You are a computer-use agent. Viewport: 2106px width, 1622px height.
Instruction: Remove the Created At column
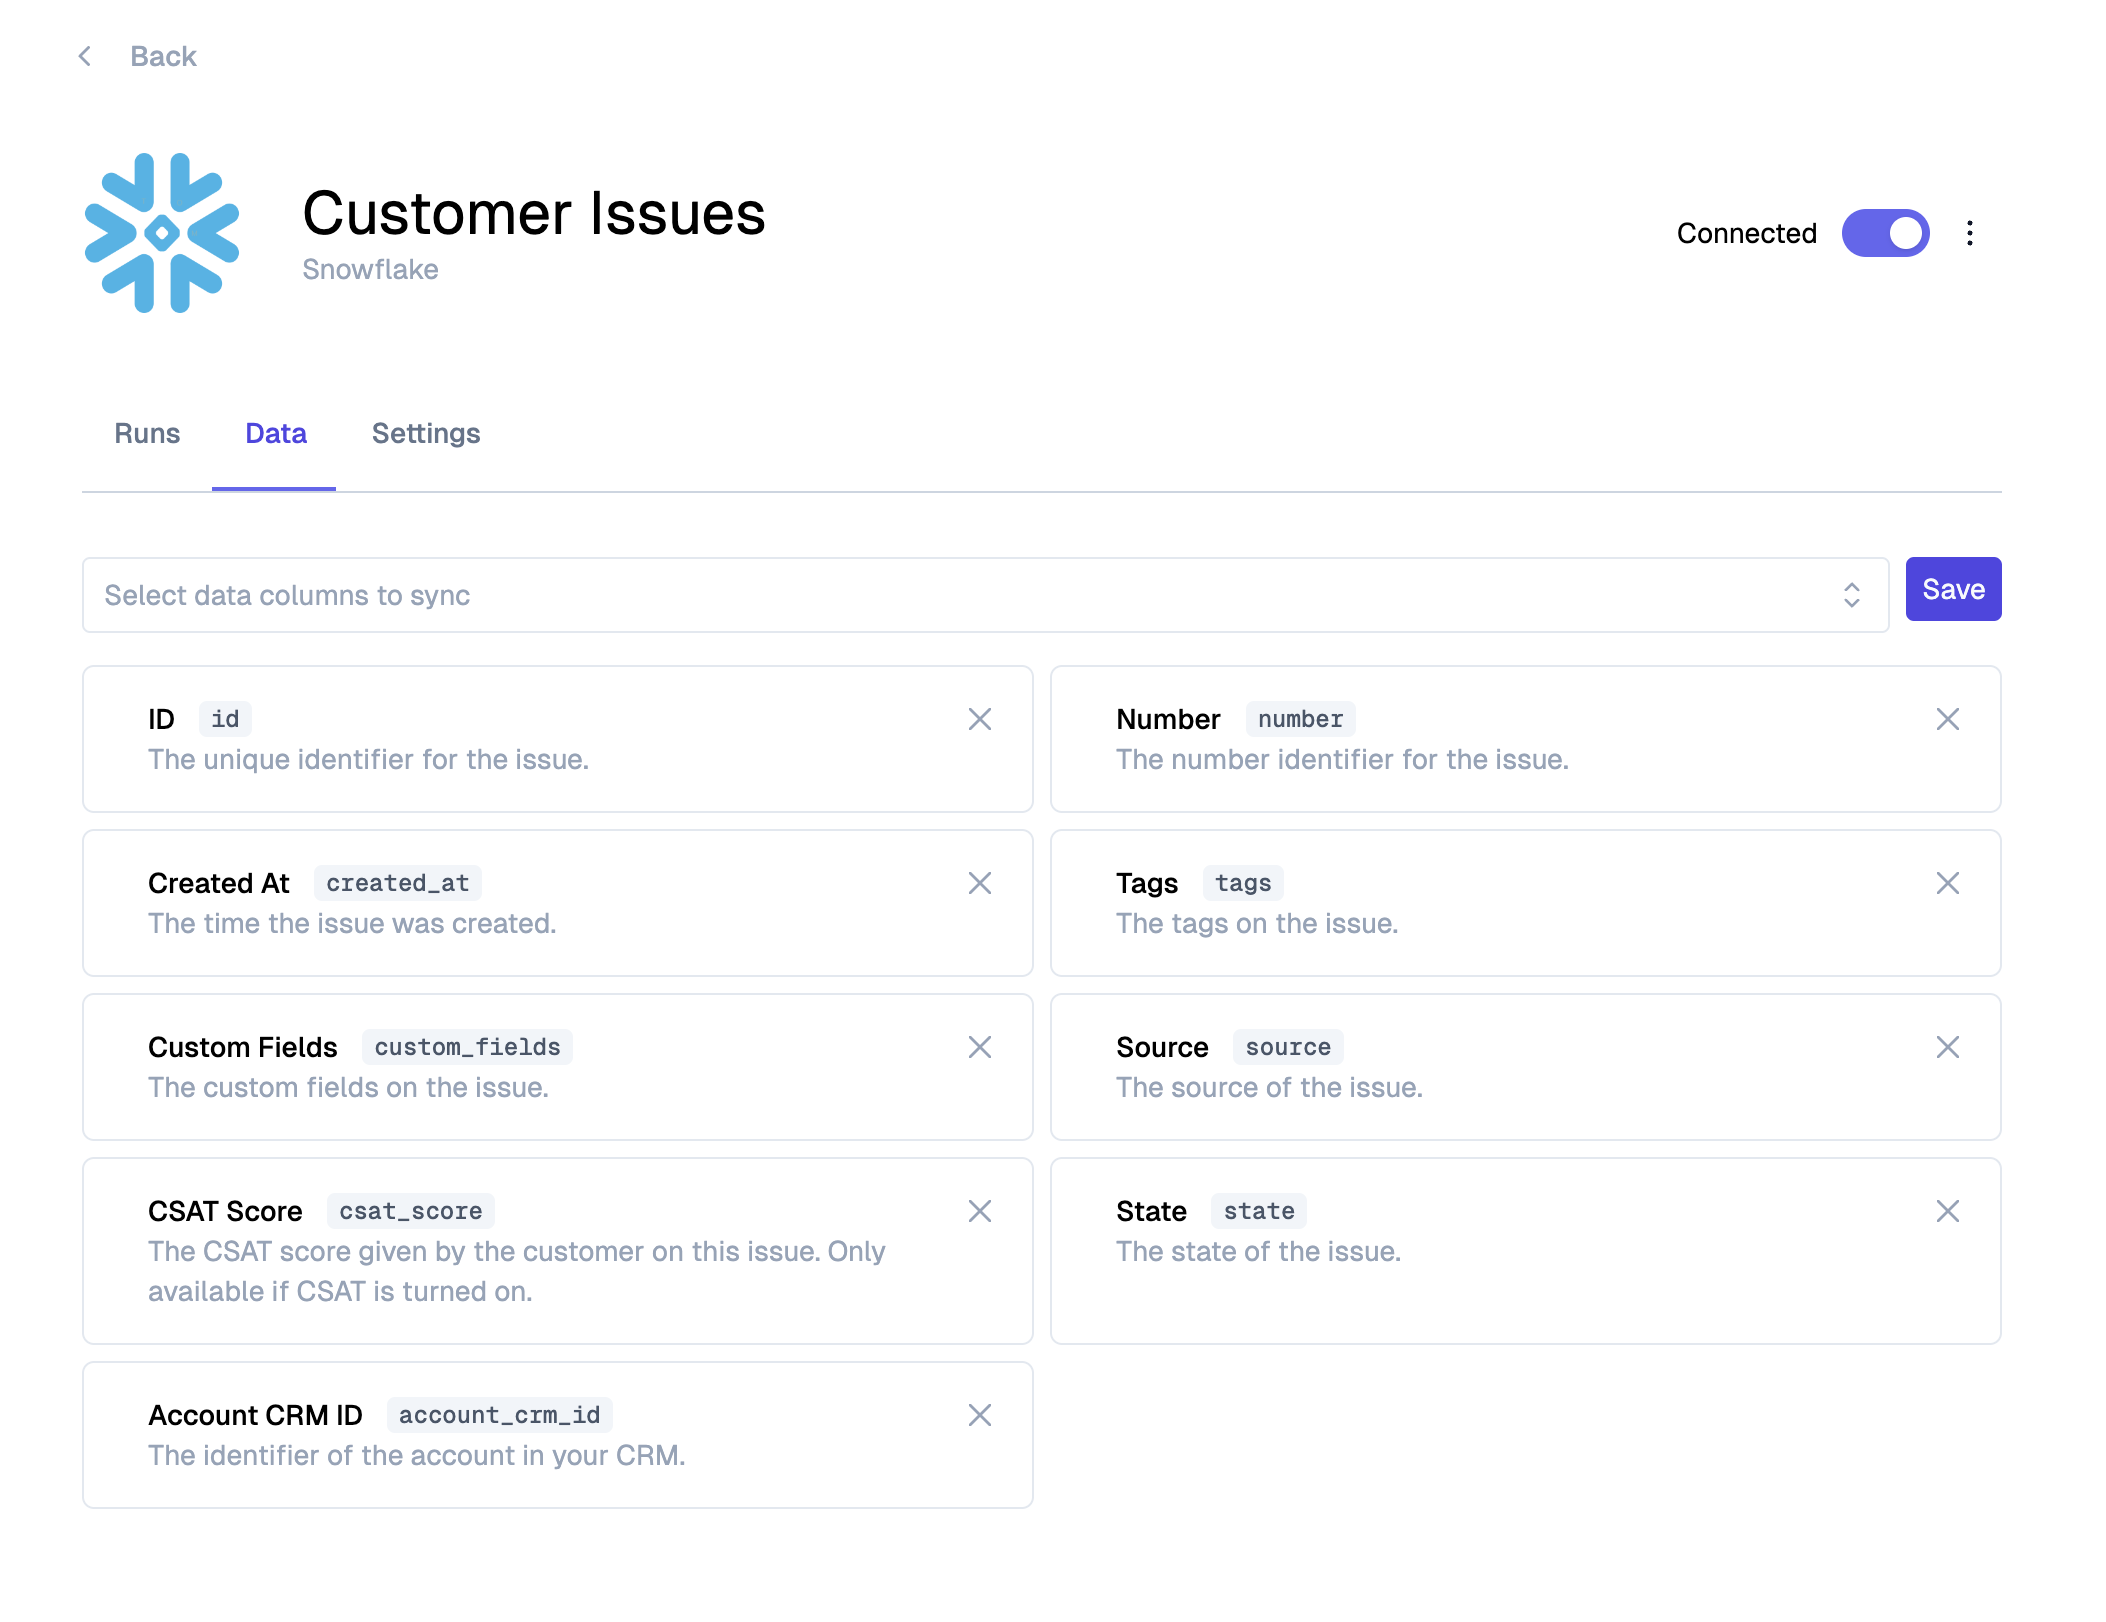[x=979, y=883]
